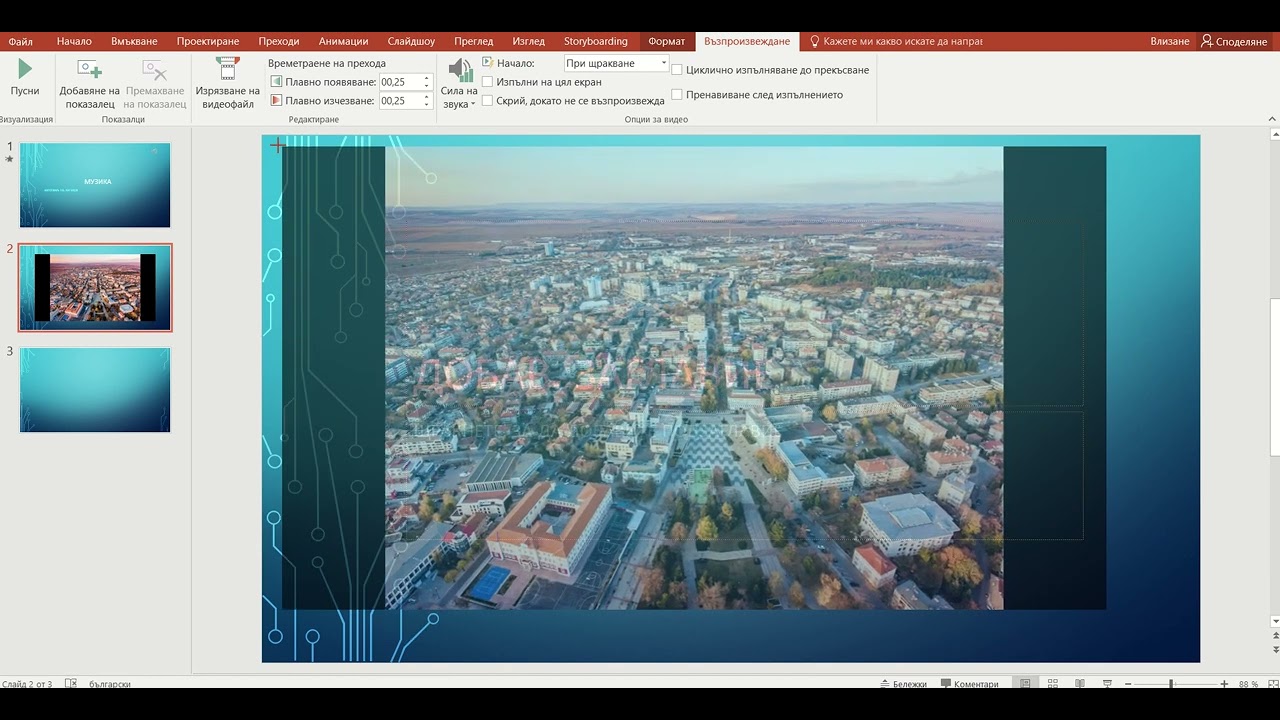Image resolution: width=1280 pixels, height=720 pixels.
Task: Switch to the Начало ribbon tab
Action: pos(74,42)
